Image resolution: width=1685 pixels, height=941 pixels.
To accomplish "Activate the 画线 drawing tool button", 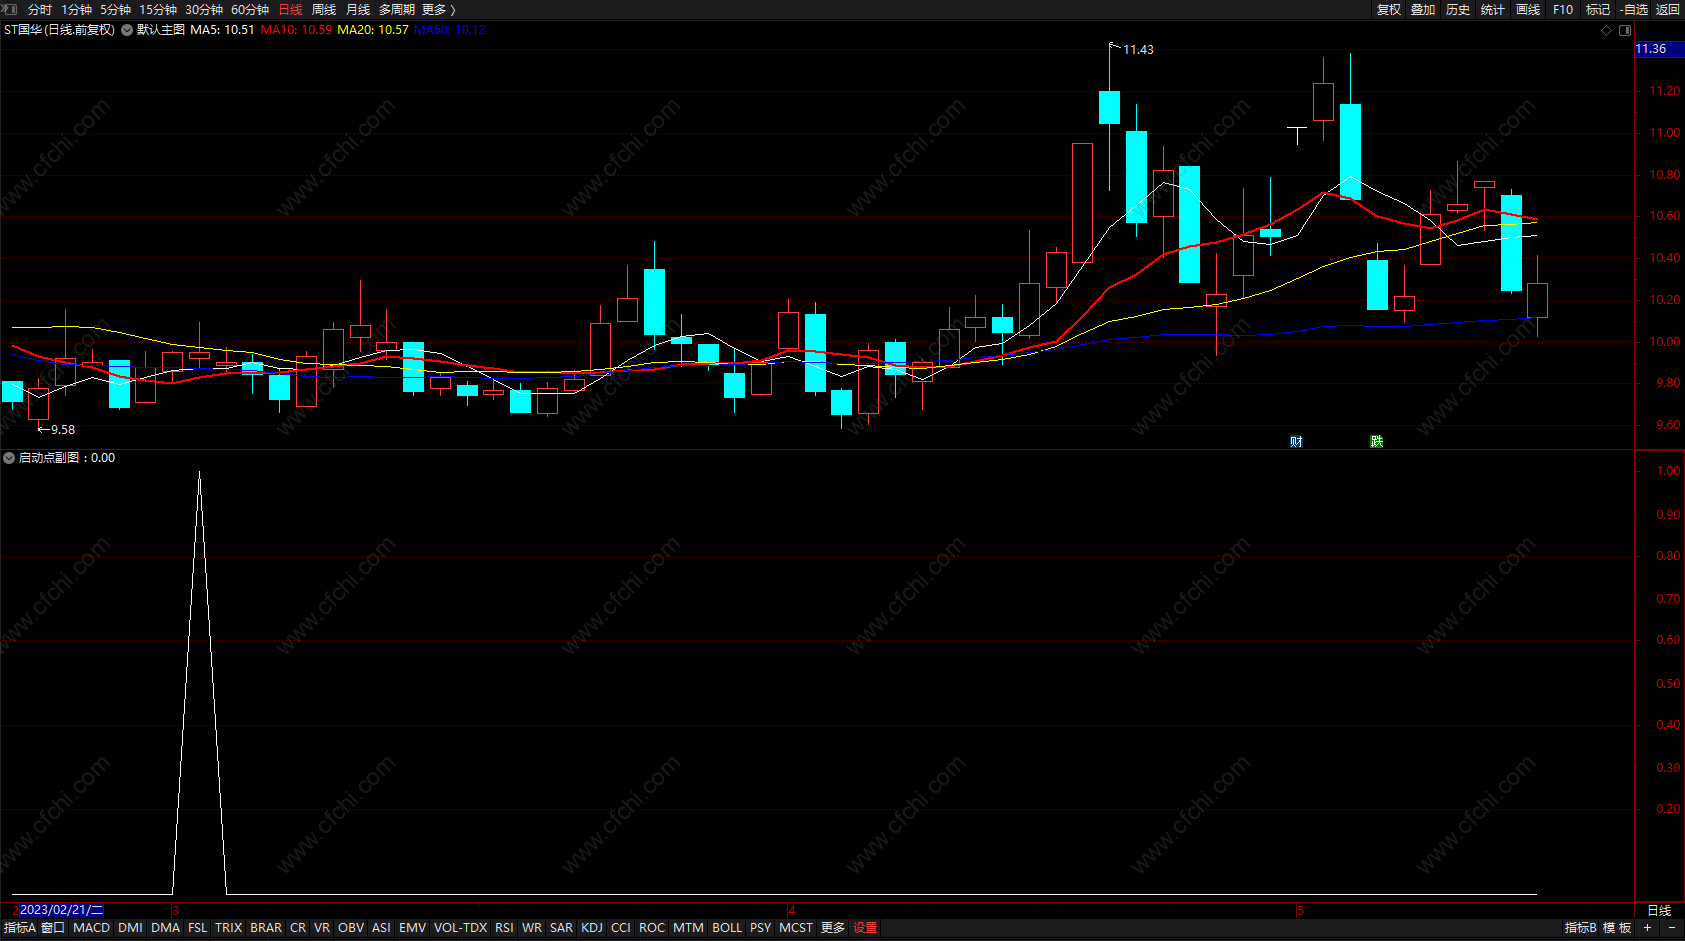I will tap(1528, 9).
